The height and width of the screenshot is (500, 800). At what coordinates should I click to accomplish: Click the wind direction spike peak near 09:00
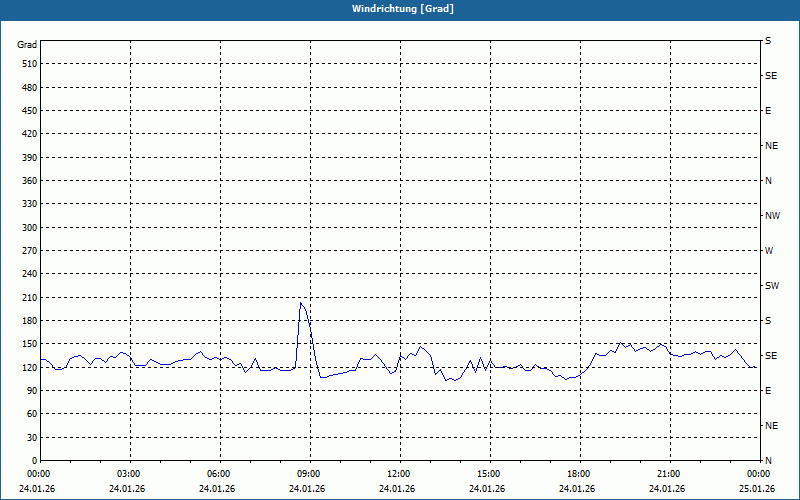pos(301,303)
